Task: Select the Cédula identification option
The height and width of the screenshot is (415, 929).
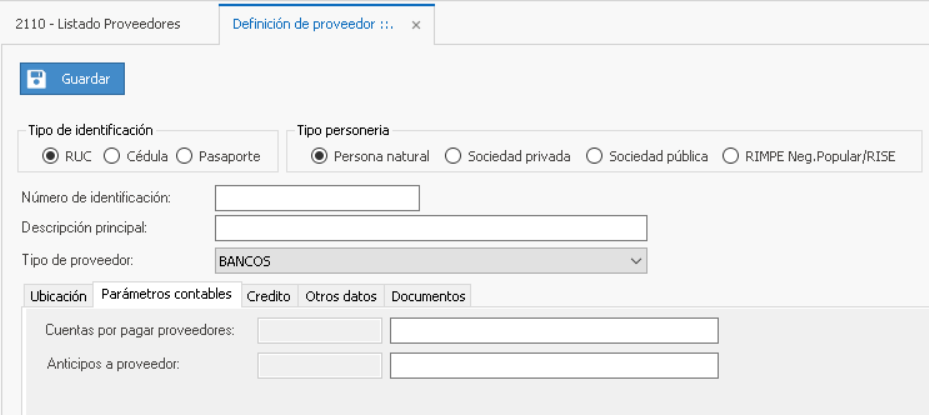Action: [x=112, y=156]
